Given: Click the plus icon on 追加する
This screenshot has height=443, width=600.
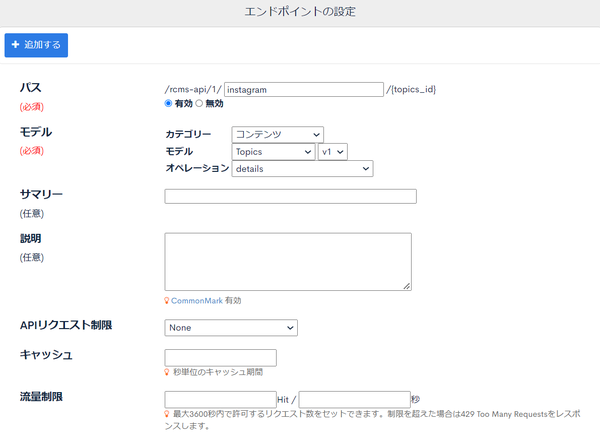Looking at the screenshot, I should point(15,45).
